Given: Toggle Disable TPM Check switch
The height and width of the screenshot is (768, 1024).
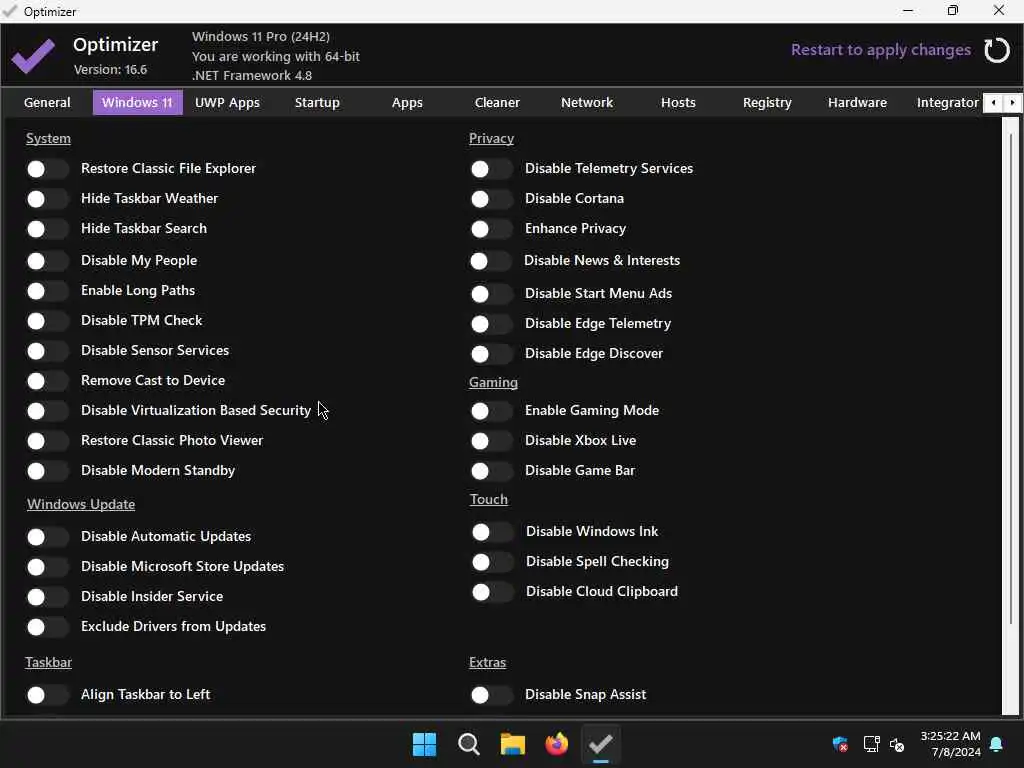Looking at the screenshot, I should (48, 321).
